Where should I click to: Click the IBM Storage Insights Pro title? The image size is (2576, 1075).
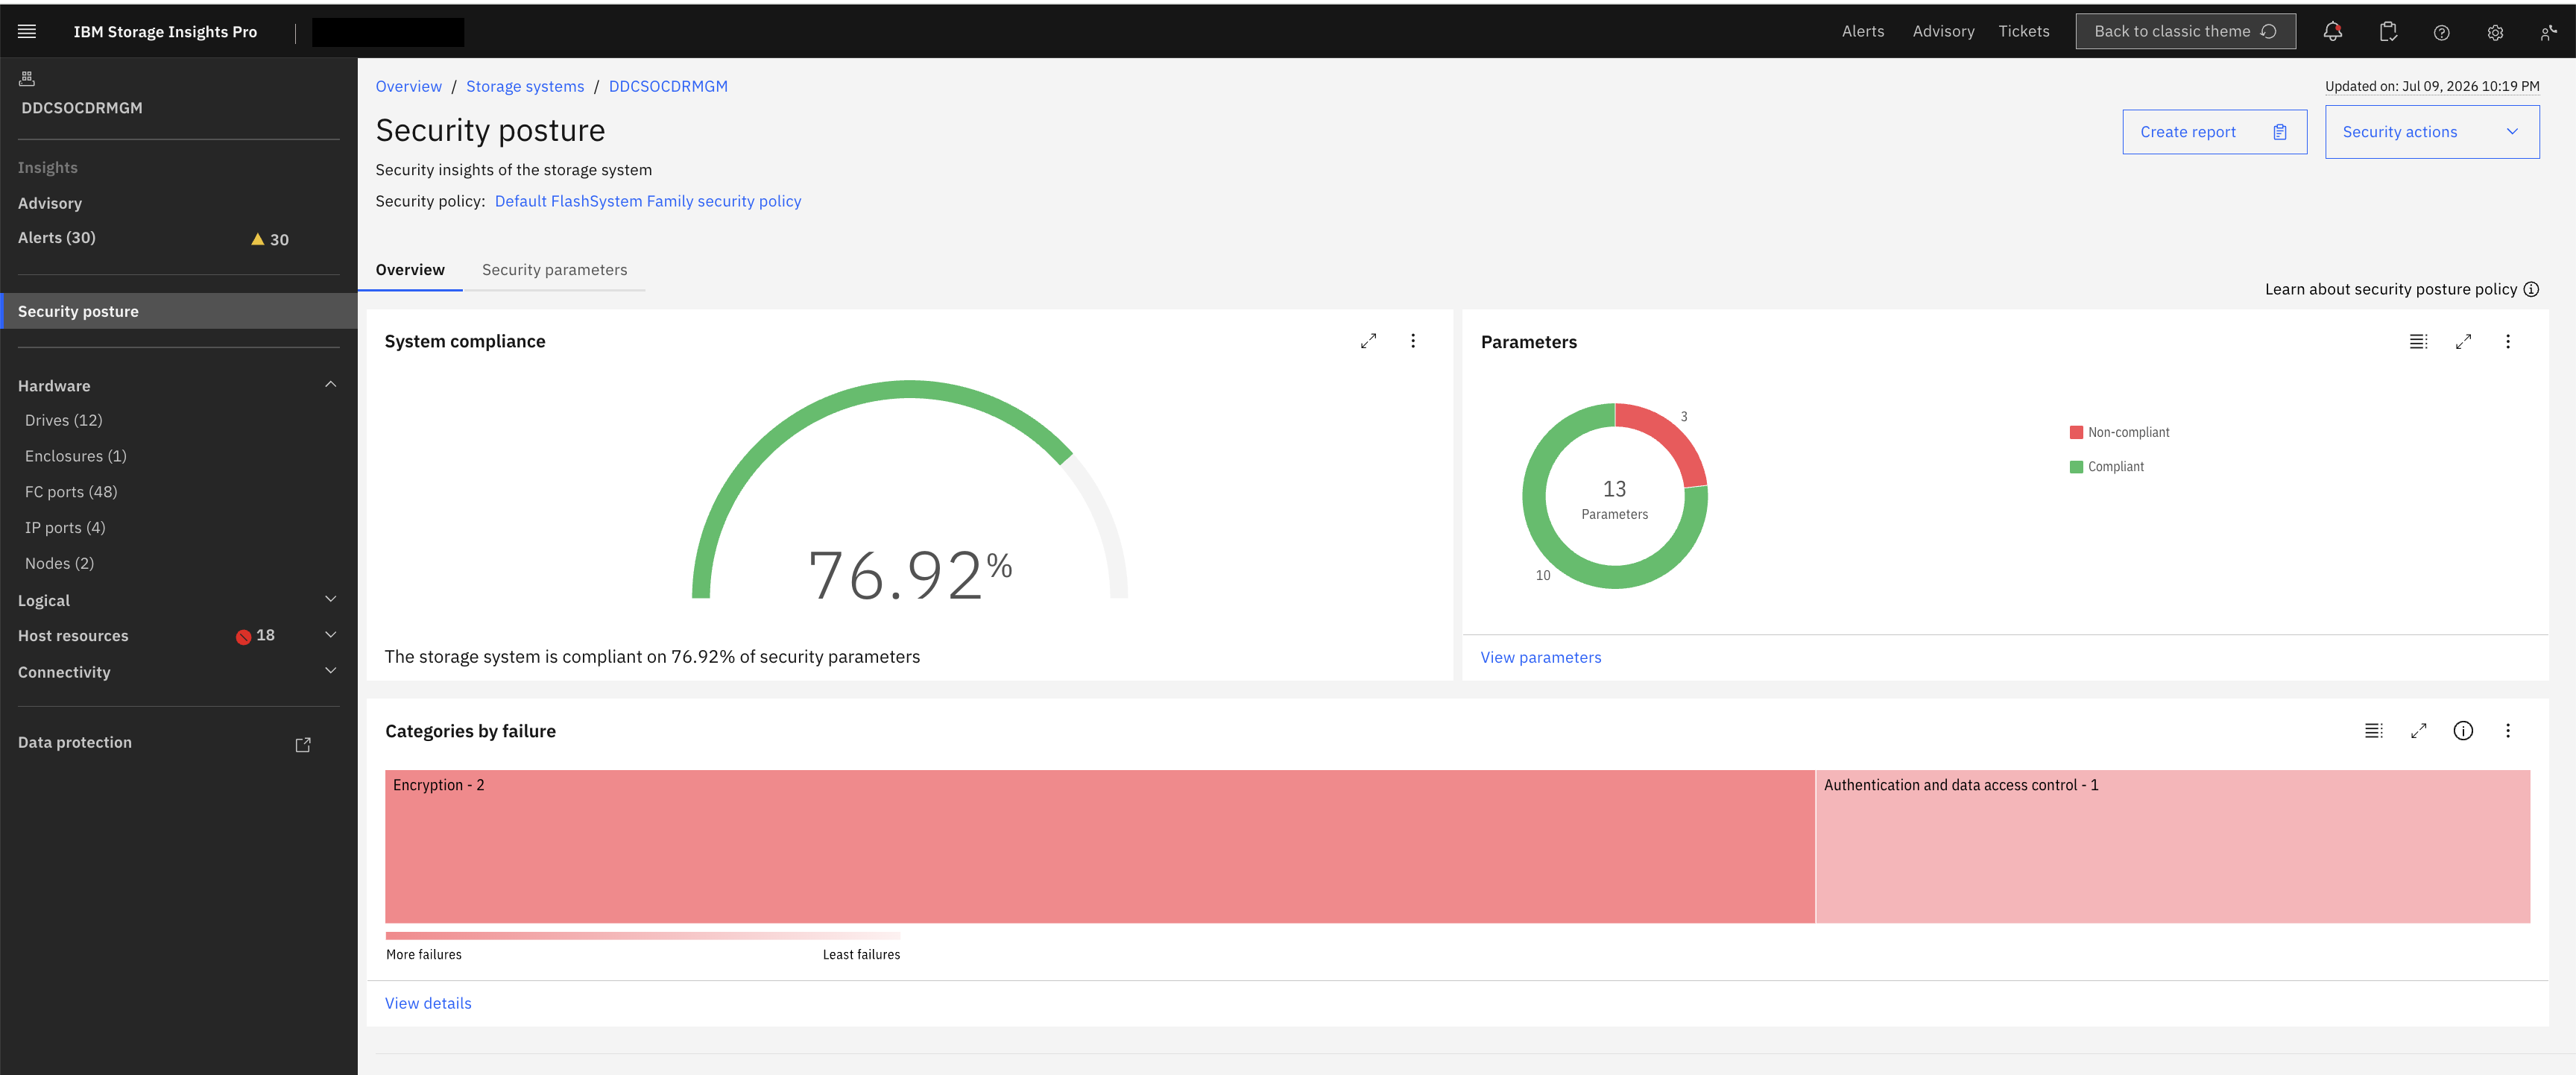[165, 32]
